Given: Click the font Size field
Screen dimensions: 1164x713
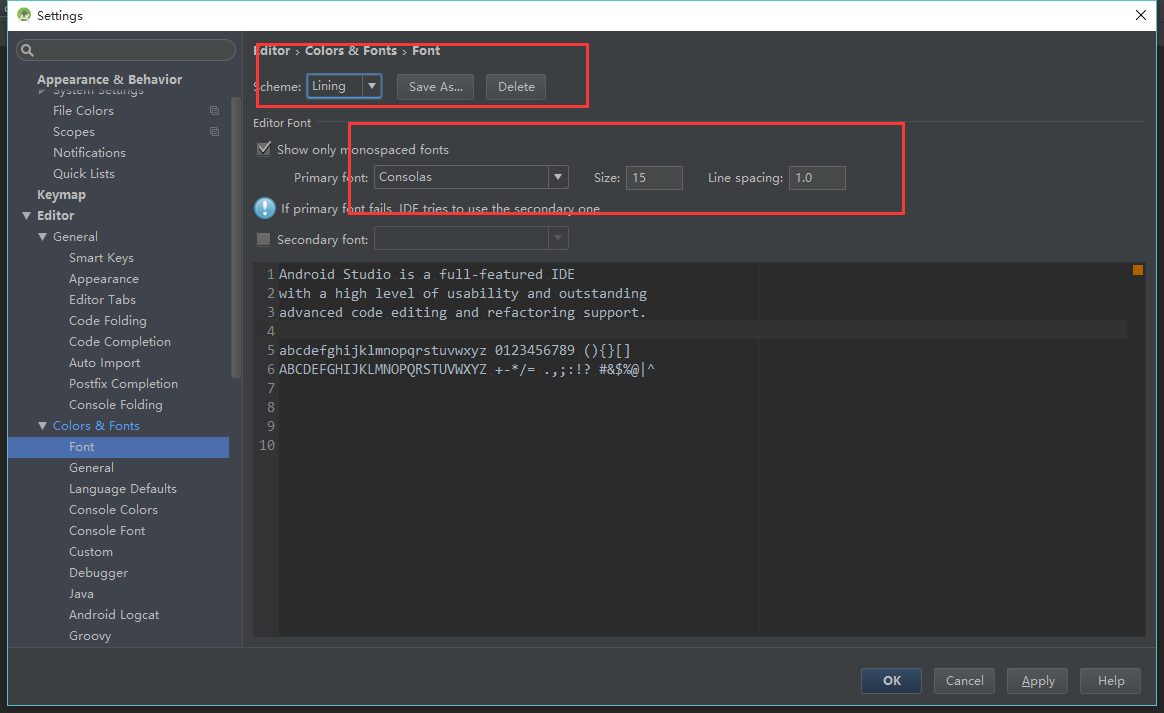Looking at the screenshot, I should coord(654,178).
